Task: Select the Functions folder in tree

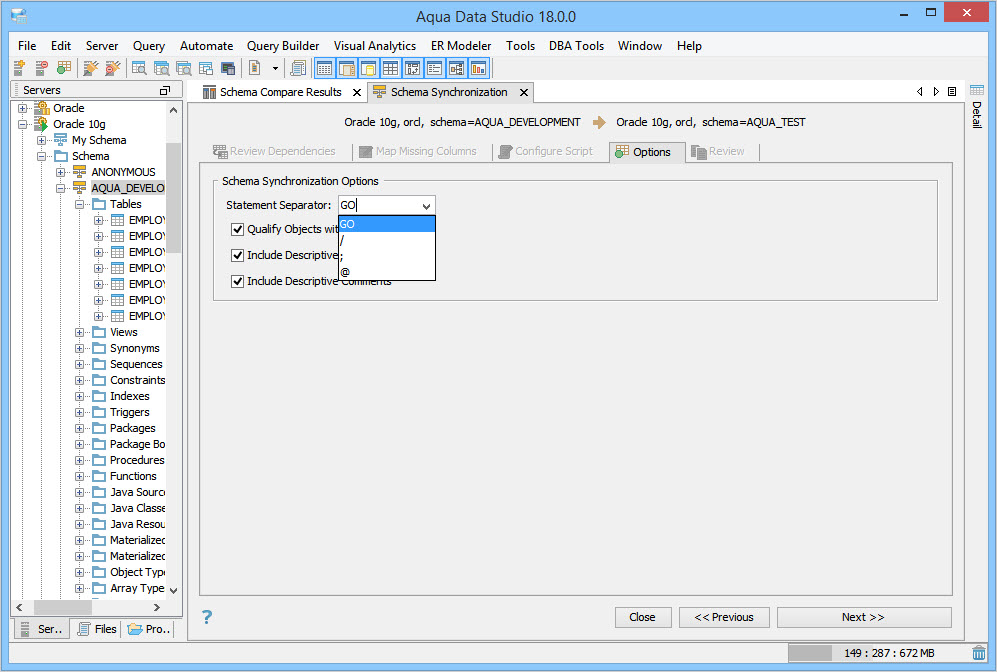Action: (133, 476)
